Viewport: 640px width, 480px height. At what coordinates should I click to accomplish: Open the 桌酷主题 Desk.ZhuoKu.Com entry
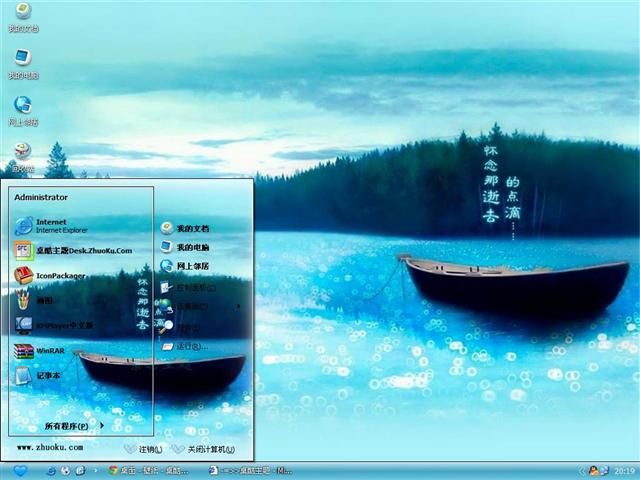pyautogui.click(x=73, y=251)
